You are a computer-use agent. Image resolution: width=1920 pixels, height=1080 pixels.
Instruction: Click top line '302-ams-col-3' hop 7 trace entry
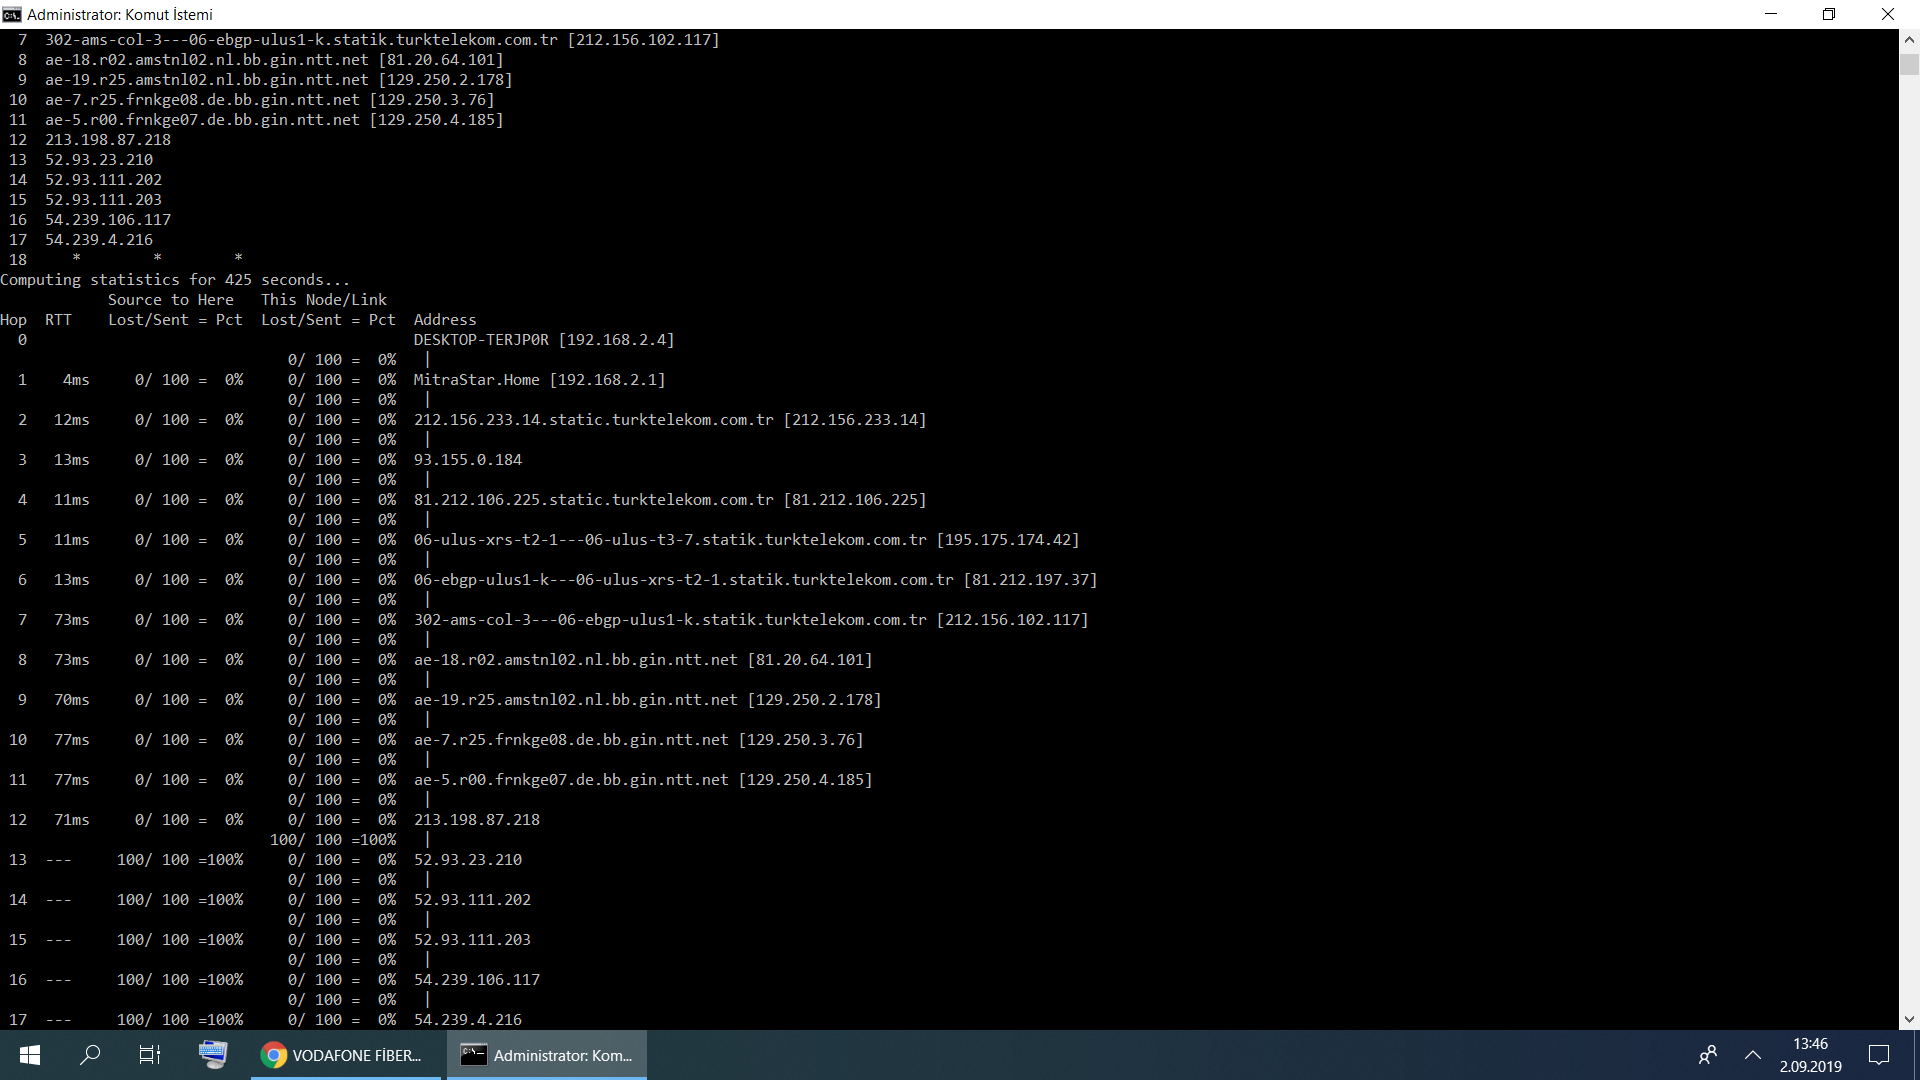point(382,40)
